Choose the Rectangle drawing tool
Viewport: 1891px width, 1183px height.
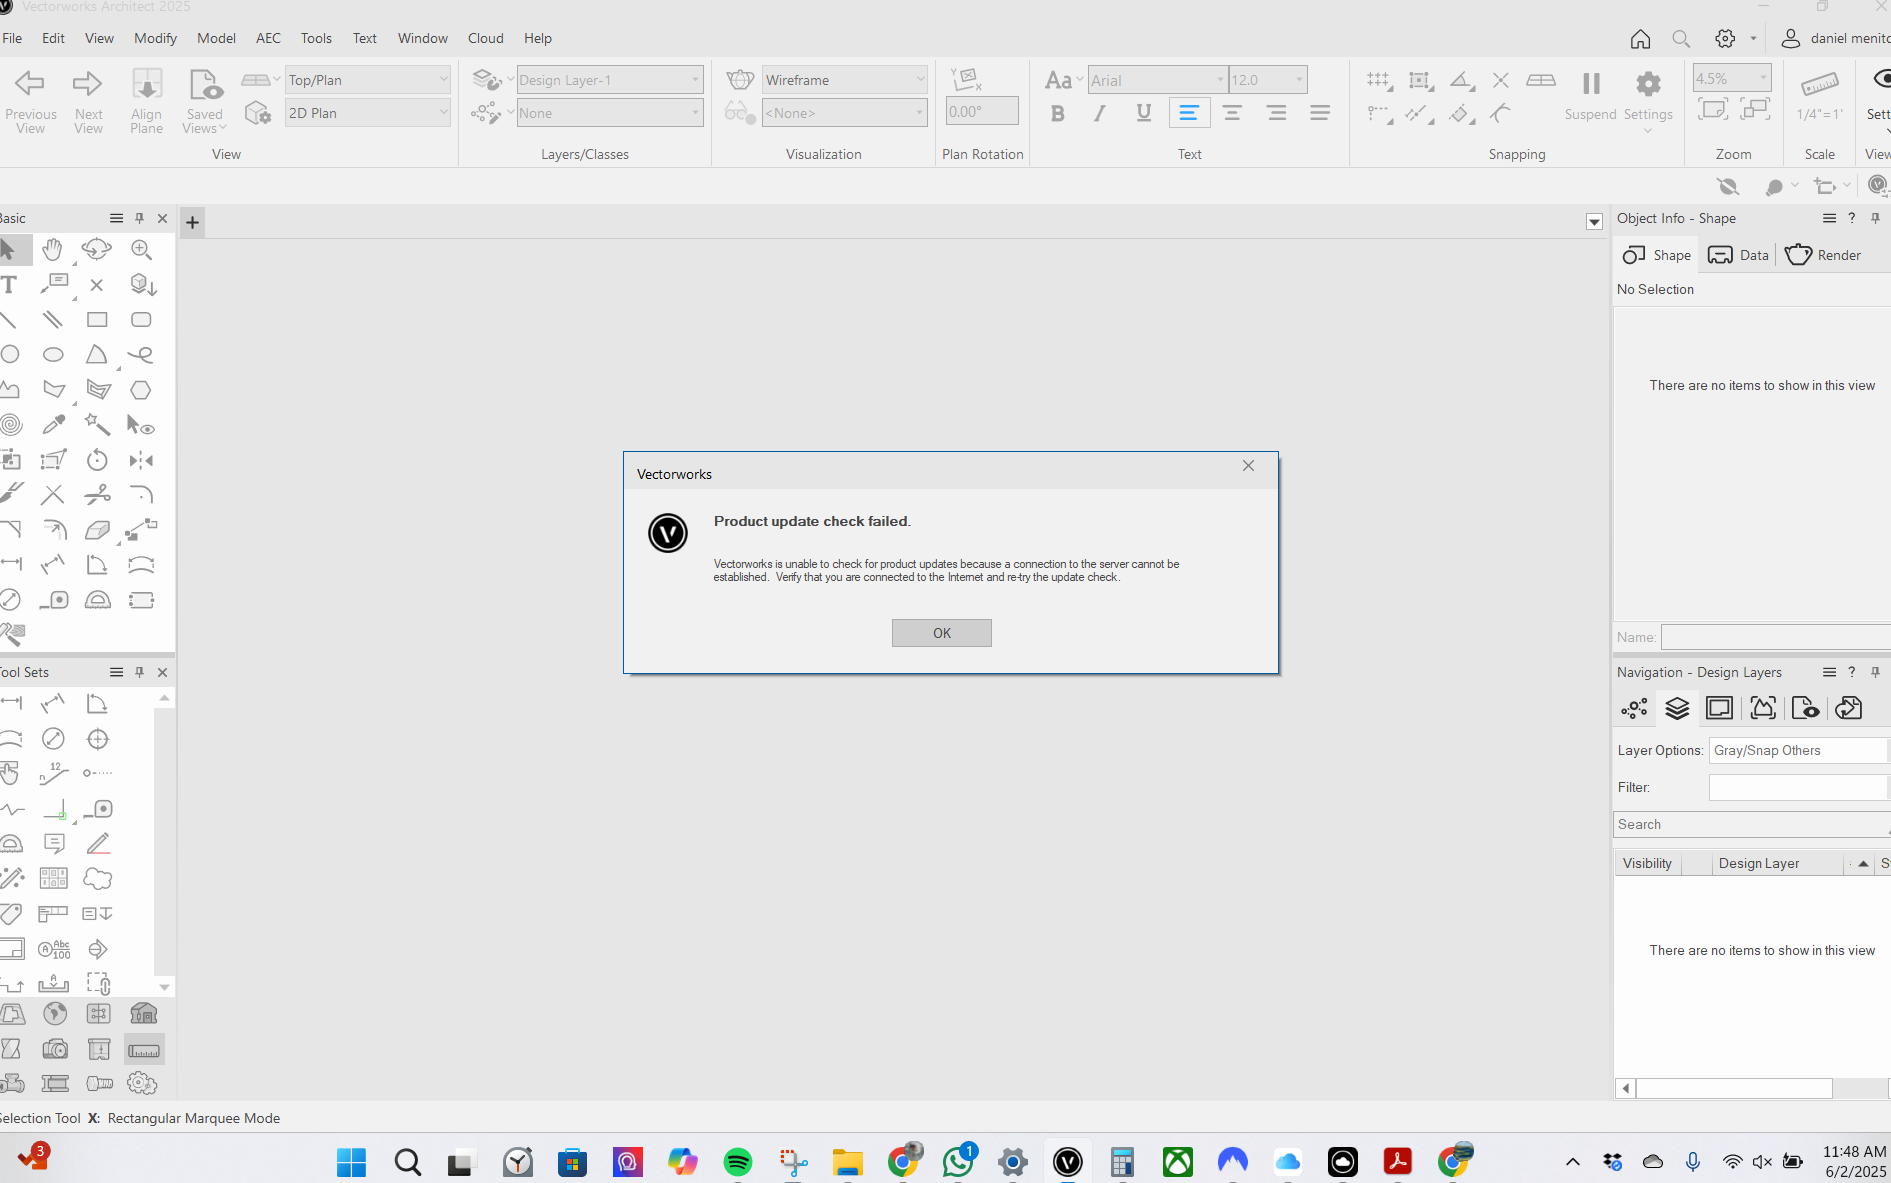[97, 320]
